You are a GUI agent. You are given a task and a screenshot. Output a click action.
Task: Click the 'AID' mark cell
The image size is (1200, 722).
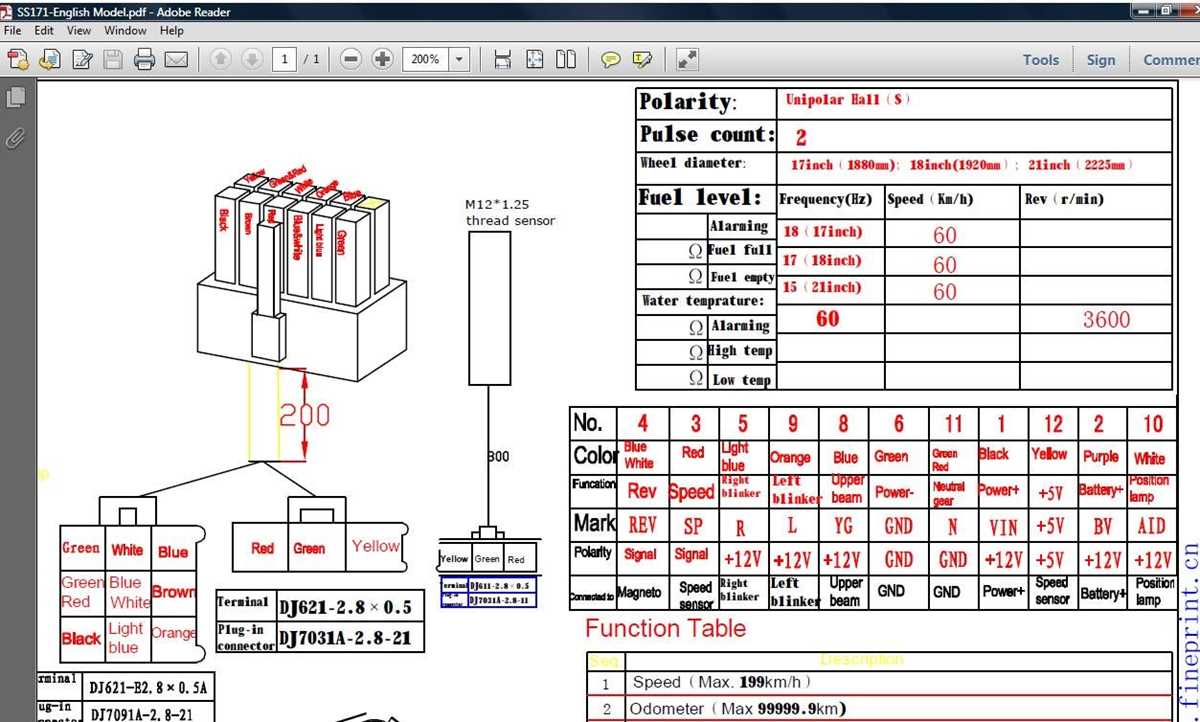(1151, 526)
